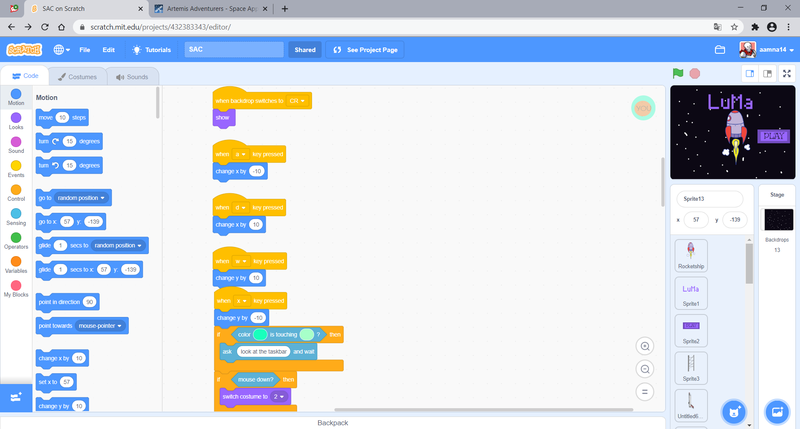
Task: Click the See Project Page button
Action: click(x=366, y=50)
